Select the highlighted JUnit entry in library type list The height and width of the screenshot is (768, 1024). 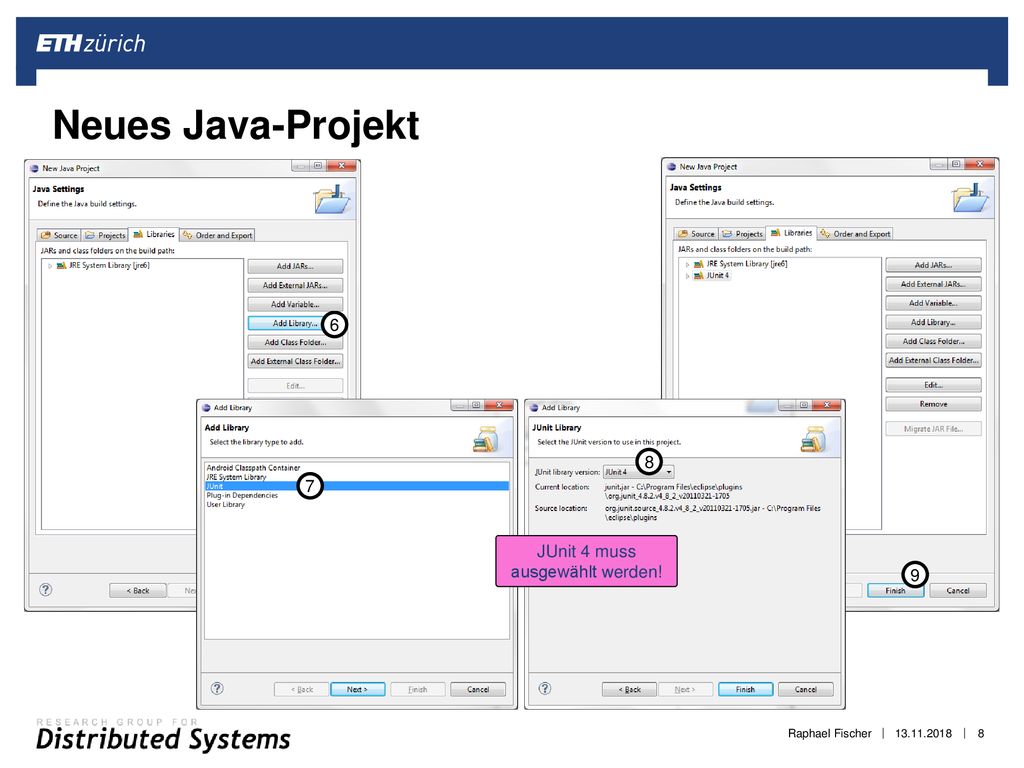tap(357, 486)
